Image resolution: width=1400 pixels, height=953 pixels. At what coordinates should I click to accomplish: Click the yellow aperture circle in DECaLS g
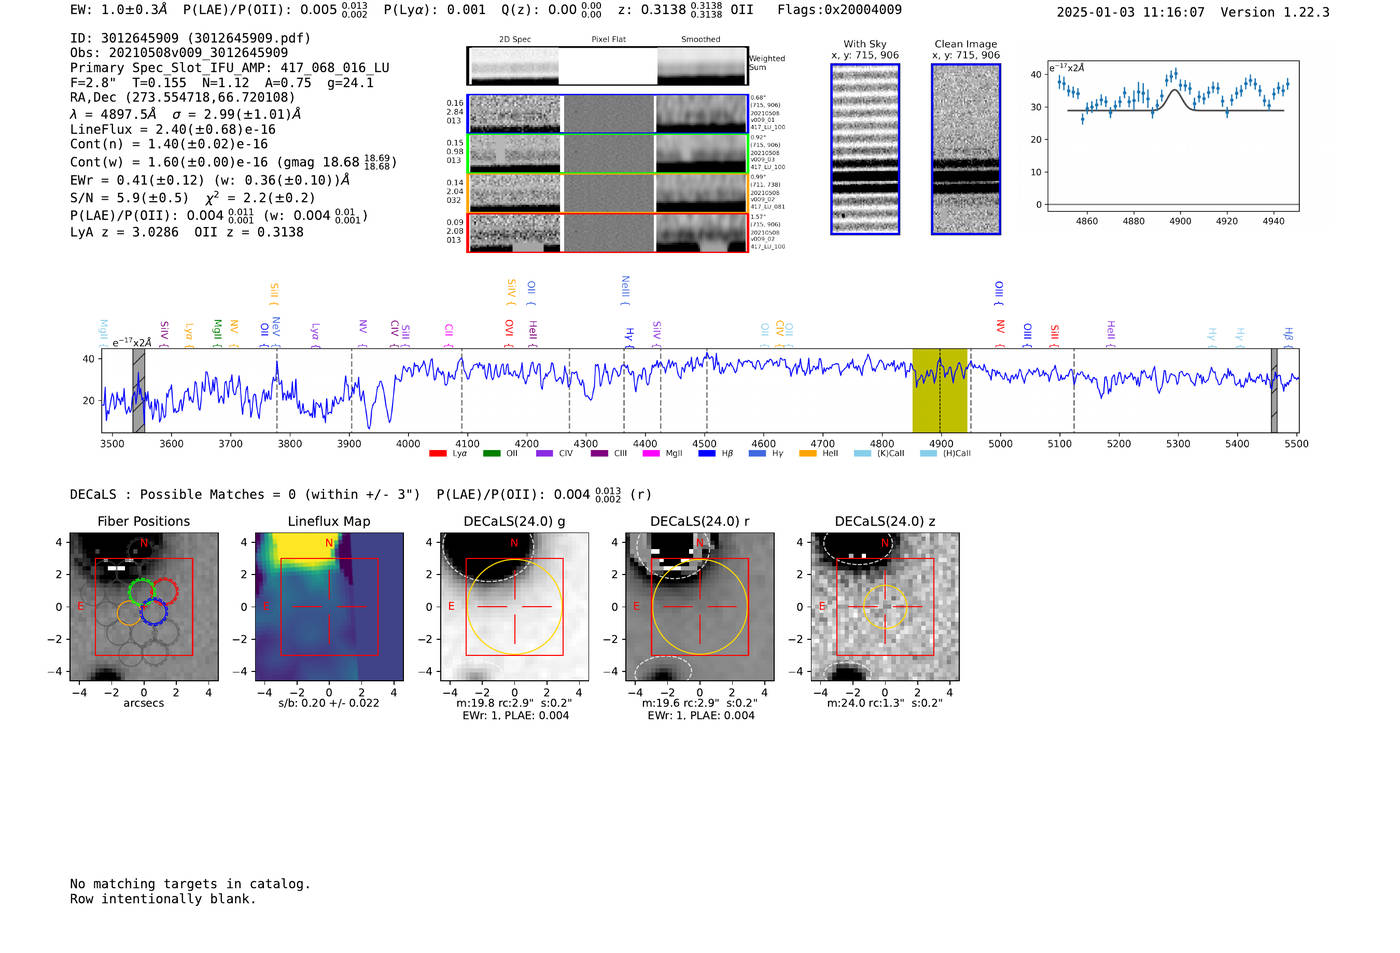514,607
